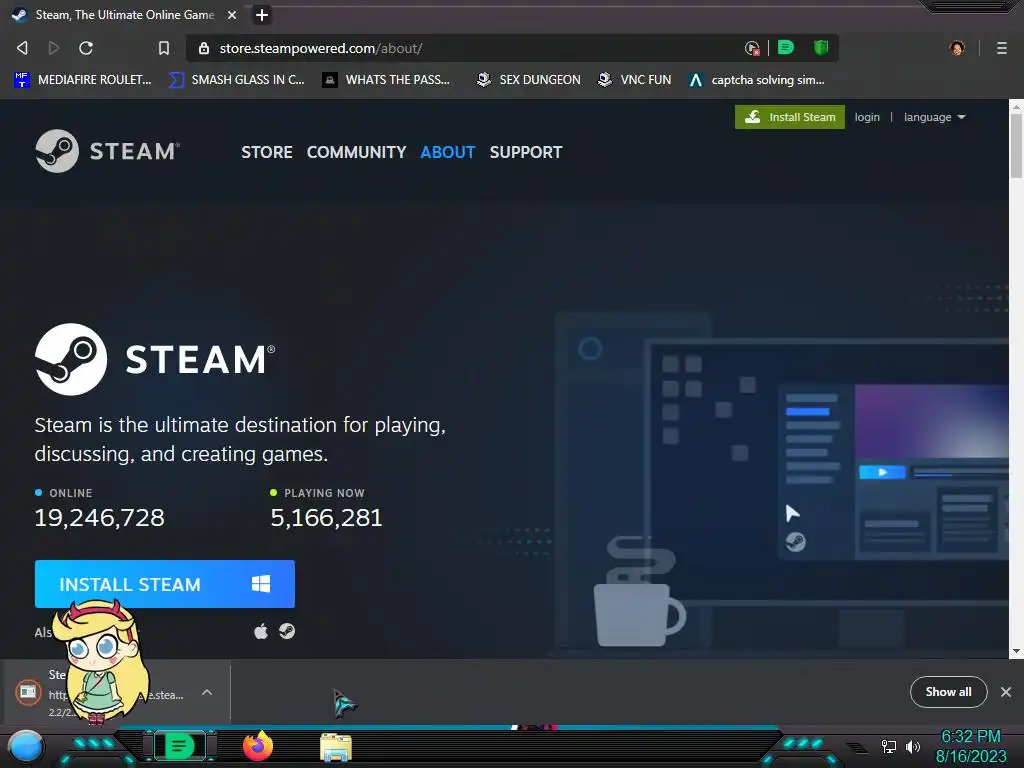The image size is (1024, 768).
Task: Open a new browser tab
Action: click(x=262, y=14)
